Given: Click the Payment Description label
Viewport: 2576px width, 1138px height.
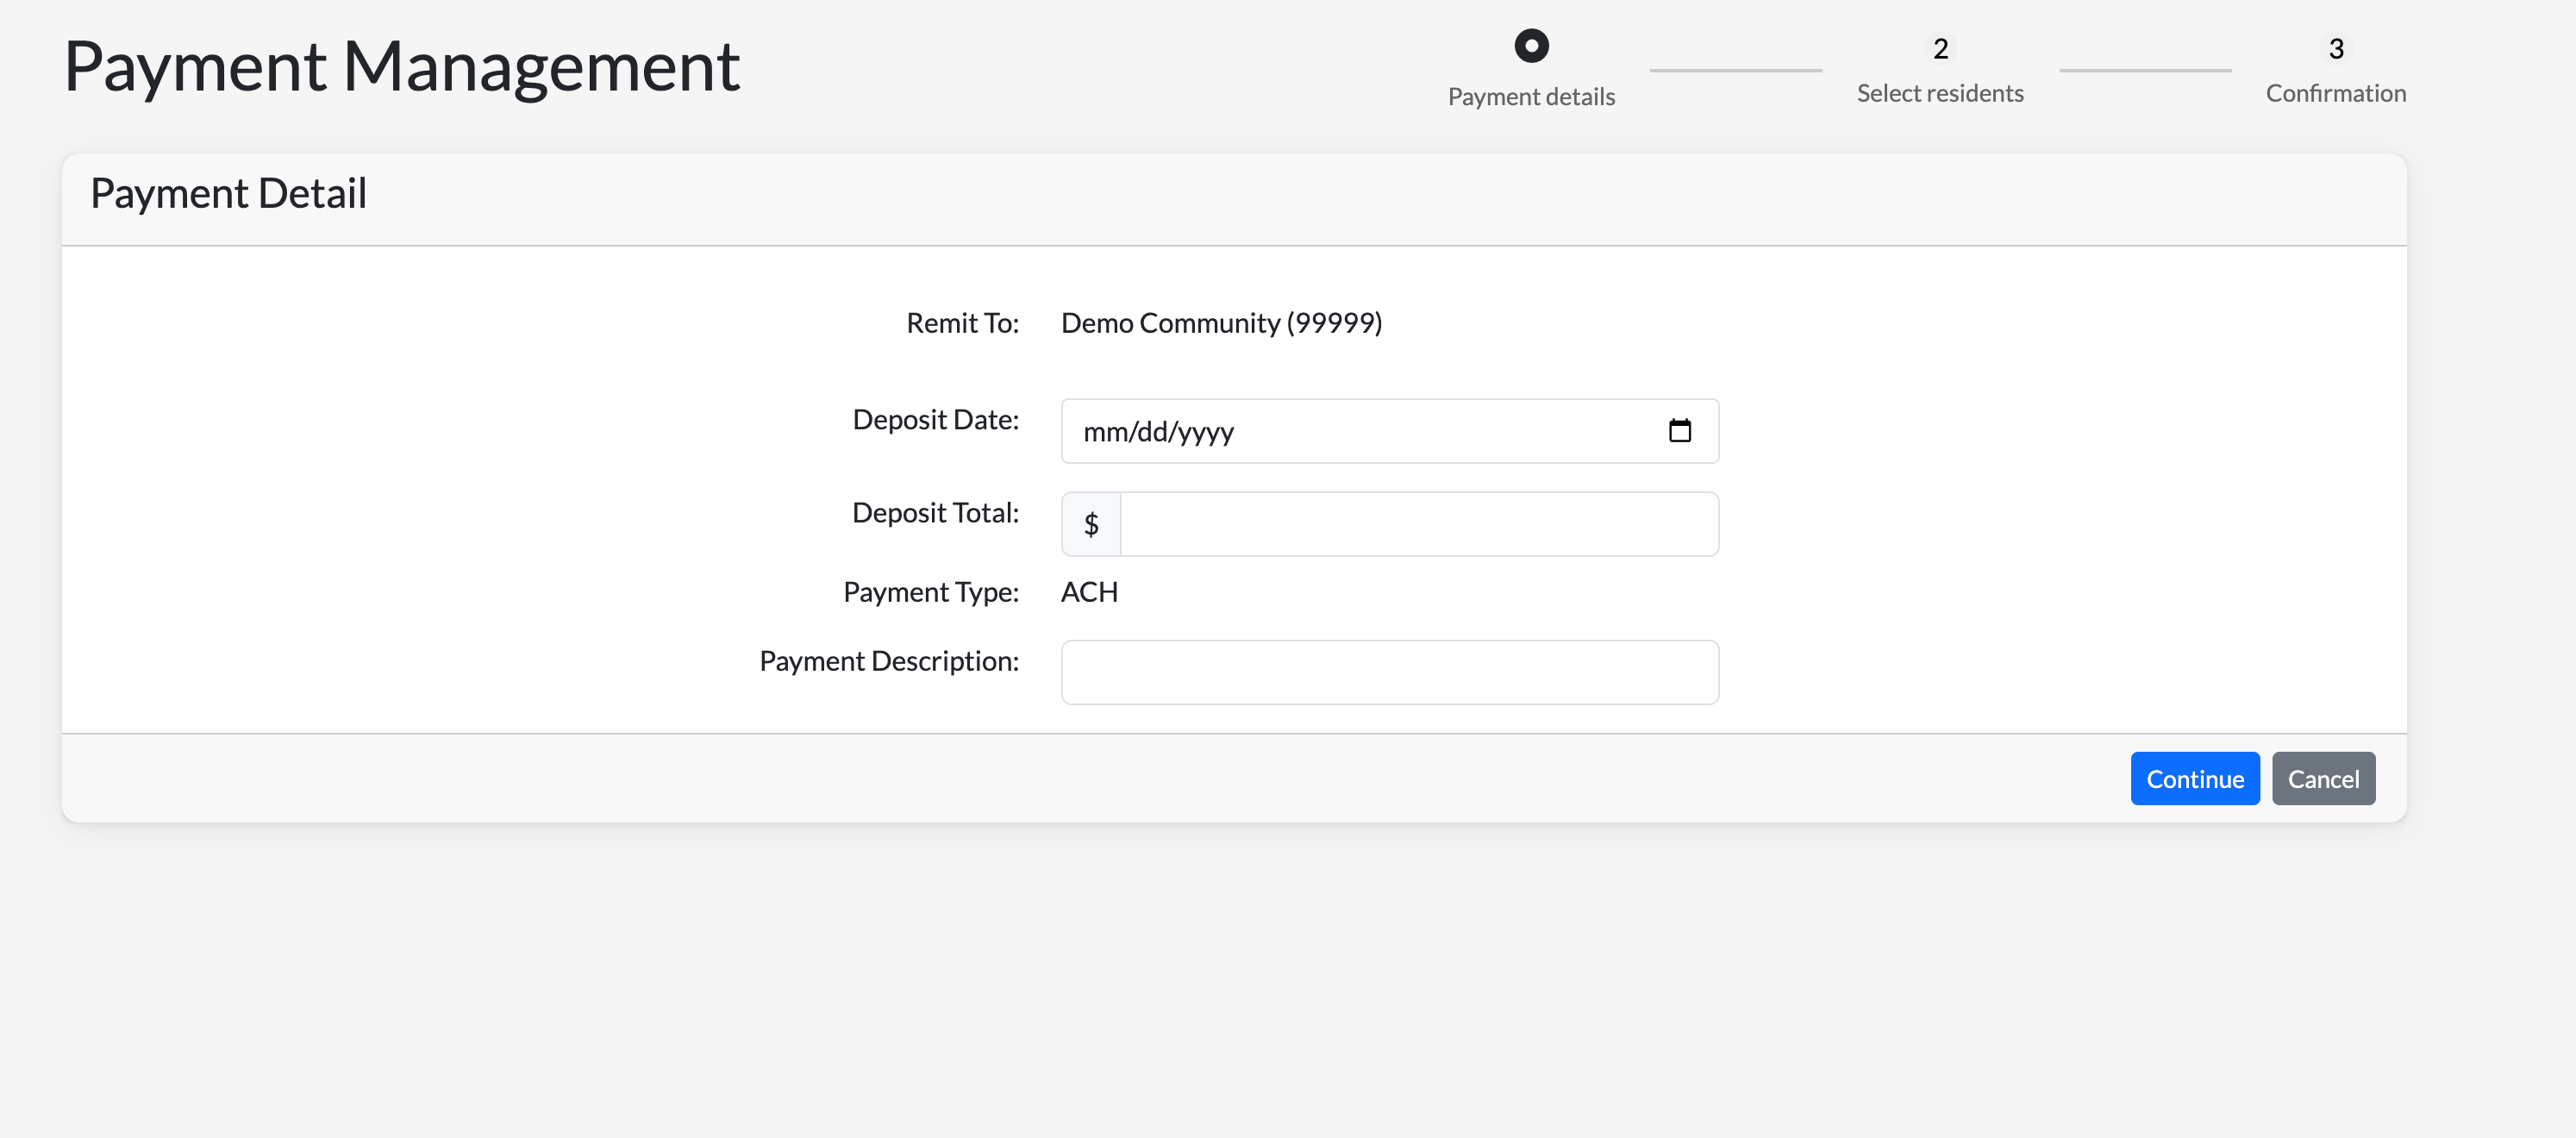Looking at the screenshot, I should point(888,661).
